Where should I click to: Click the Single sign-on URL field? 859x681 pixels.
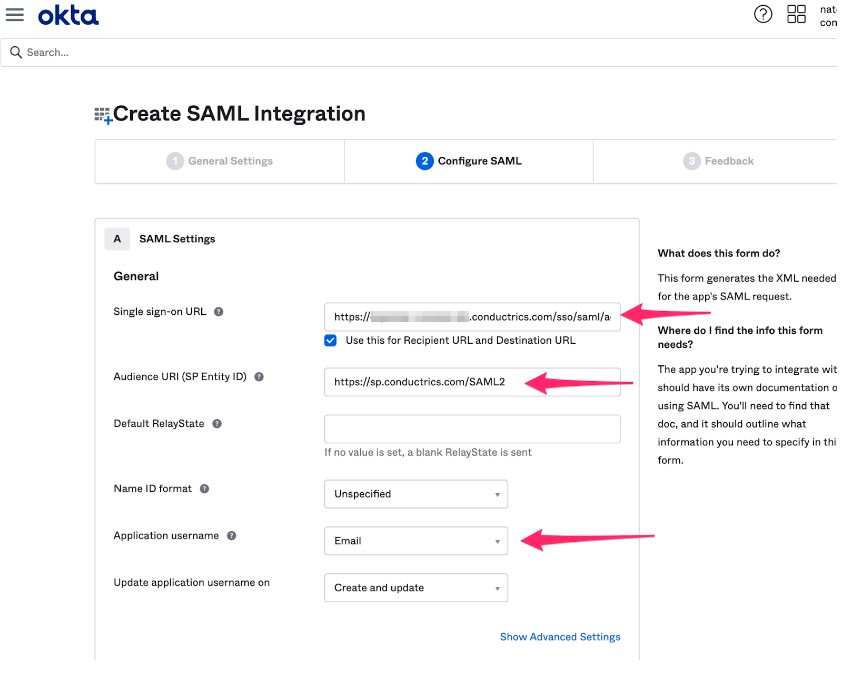pos(472,317)
